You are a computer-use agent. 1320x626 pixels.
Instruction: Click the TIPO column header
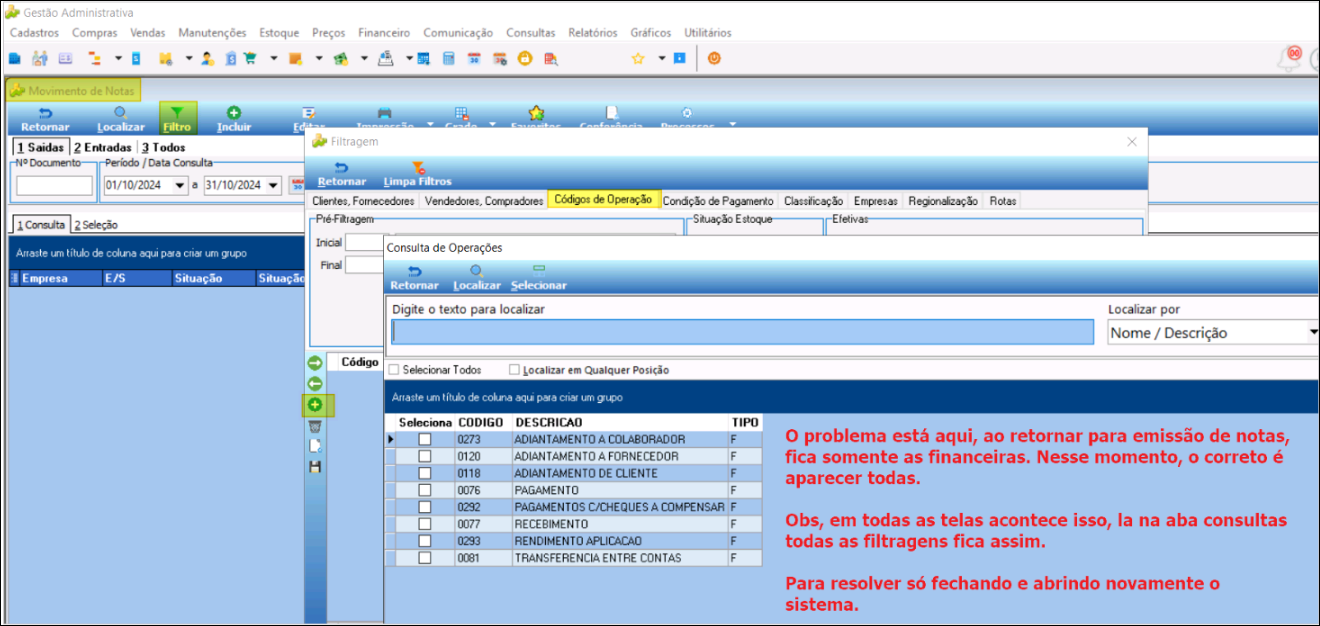(x=745, y=423)
